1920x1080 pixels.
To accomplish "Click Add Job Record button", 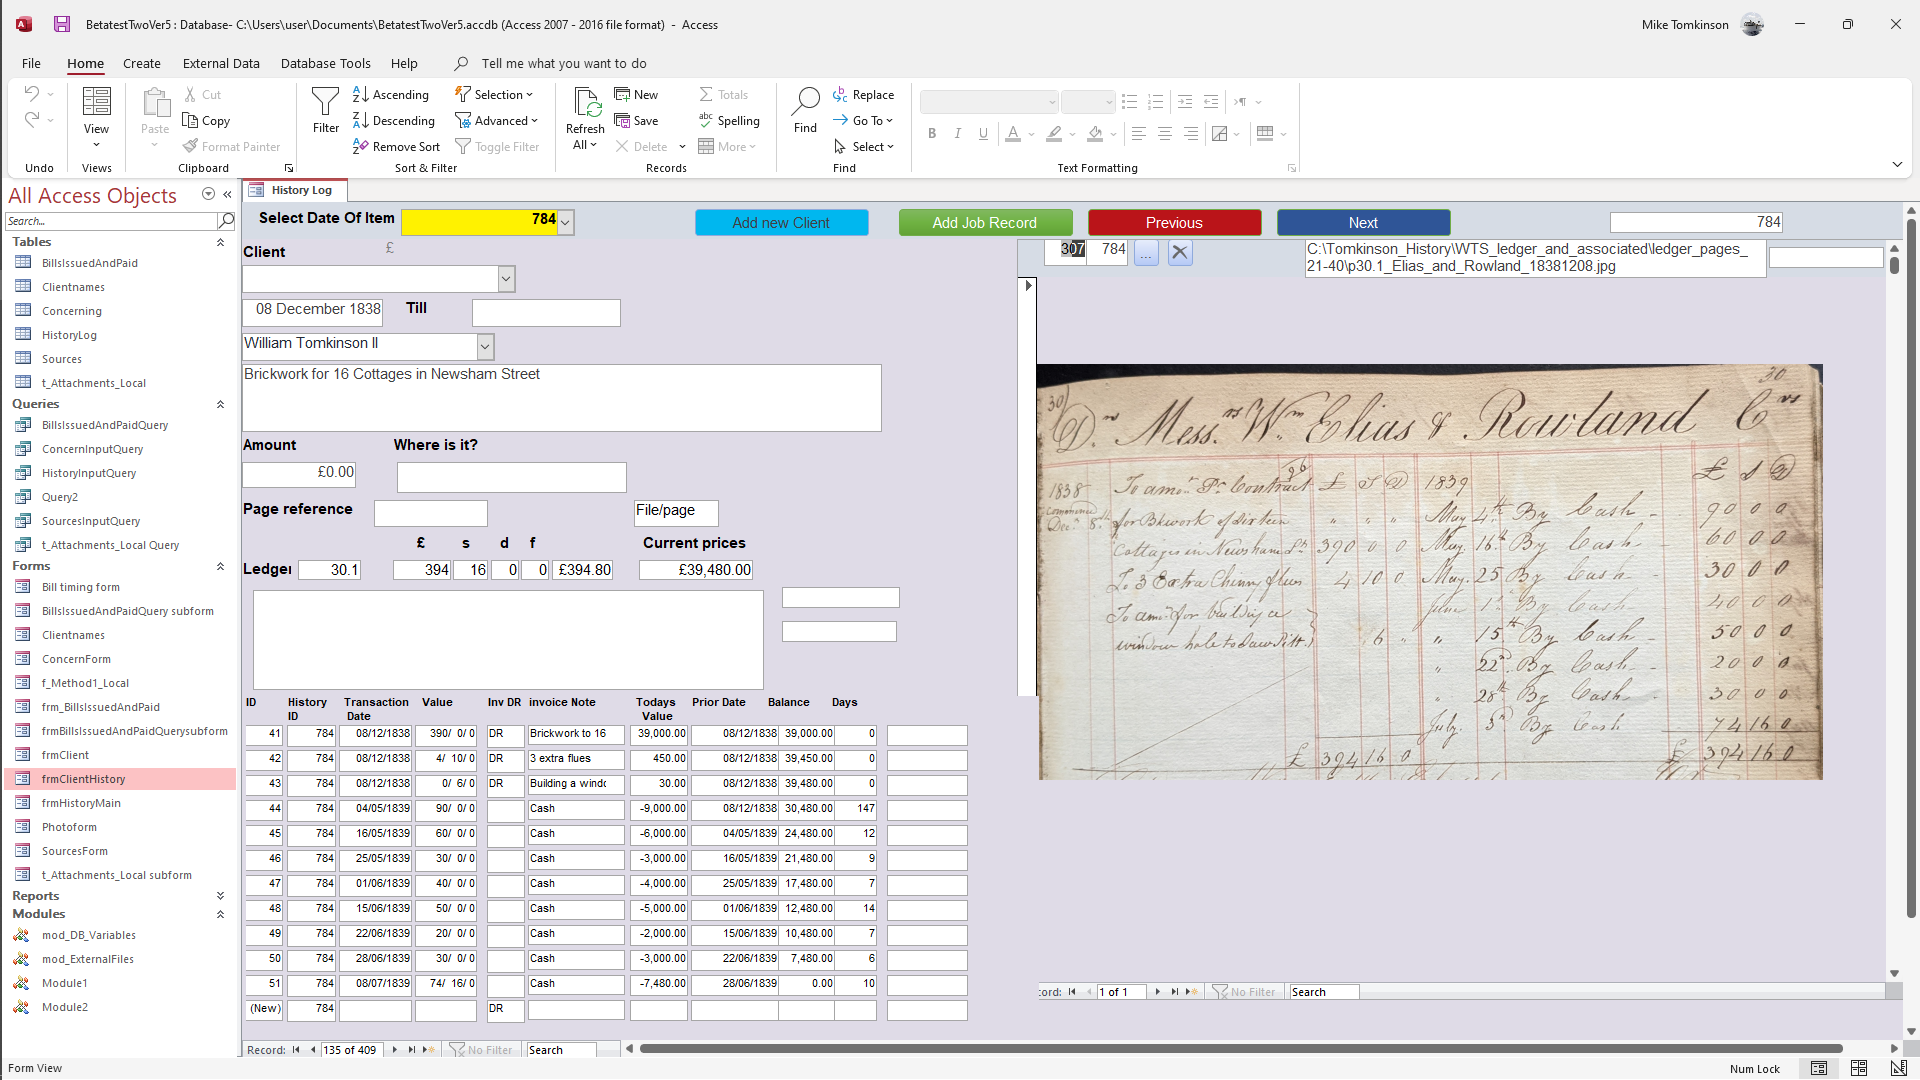I will pyautogui.click(x=985, y=222).
